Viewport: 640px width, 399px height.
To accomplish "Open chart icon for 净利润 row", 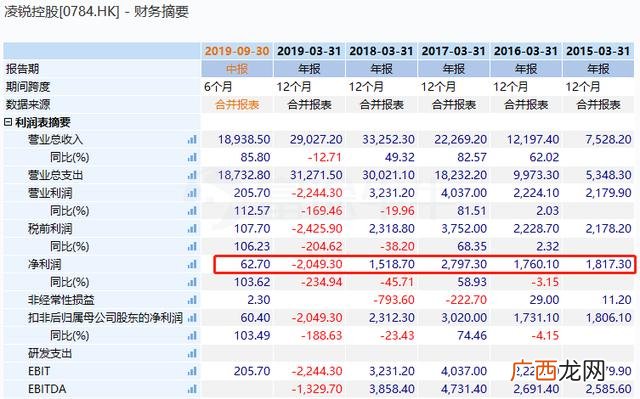I will [192, 264].
